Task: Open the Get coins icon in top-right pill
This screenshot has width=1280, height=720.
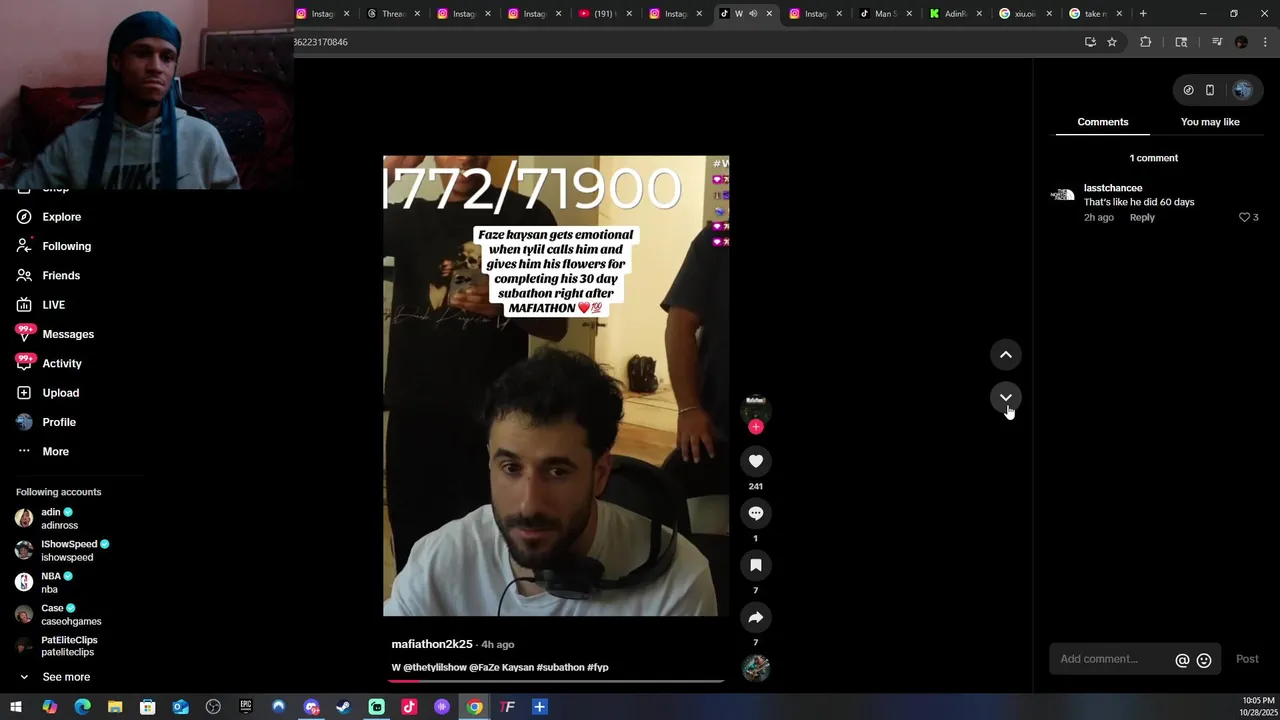Action: [1188, 90]
